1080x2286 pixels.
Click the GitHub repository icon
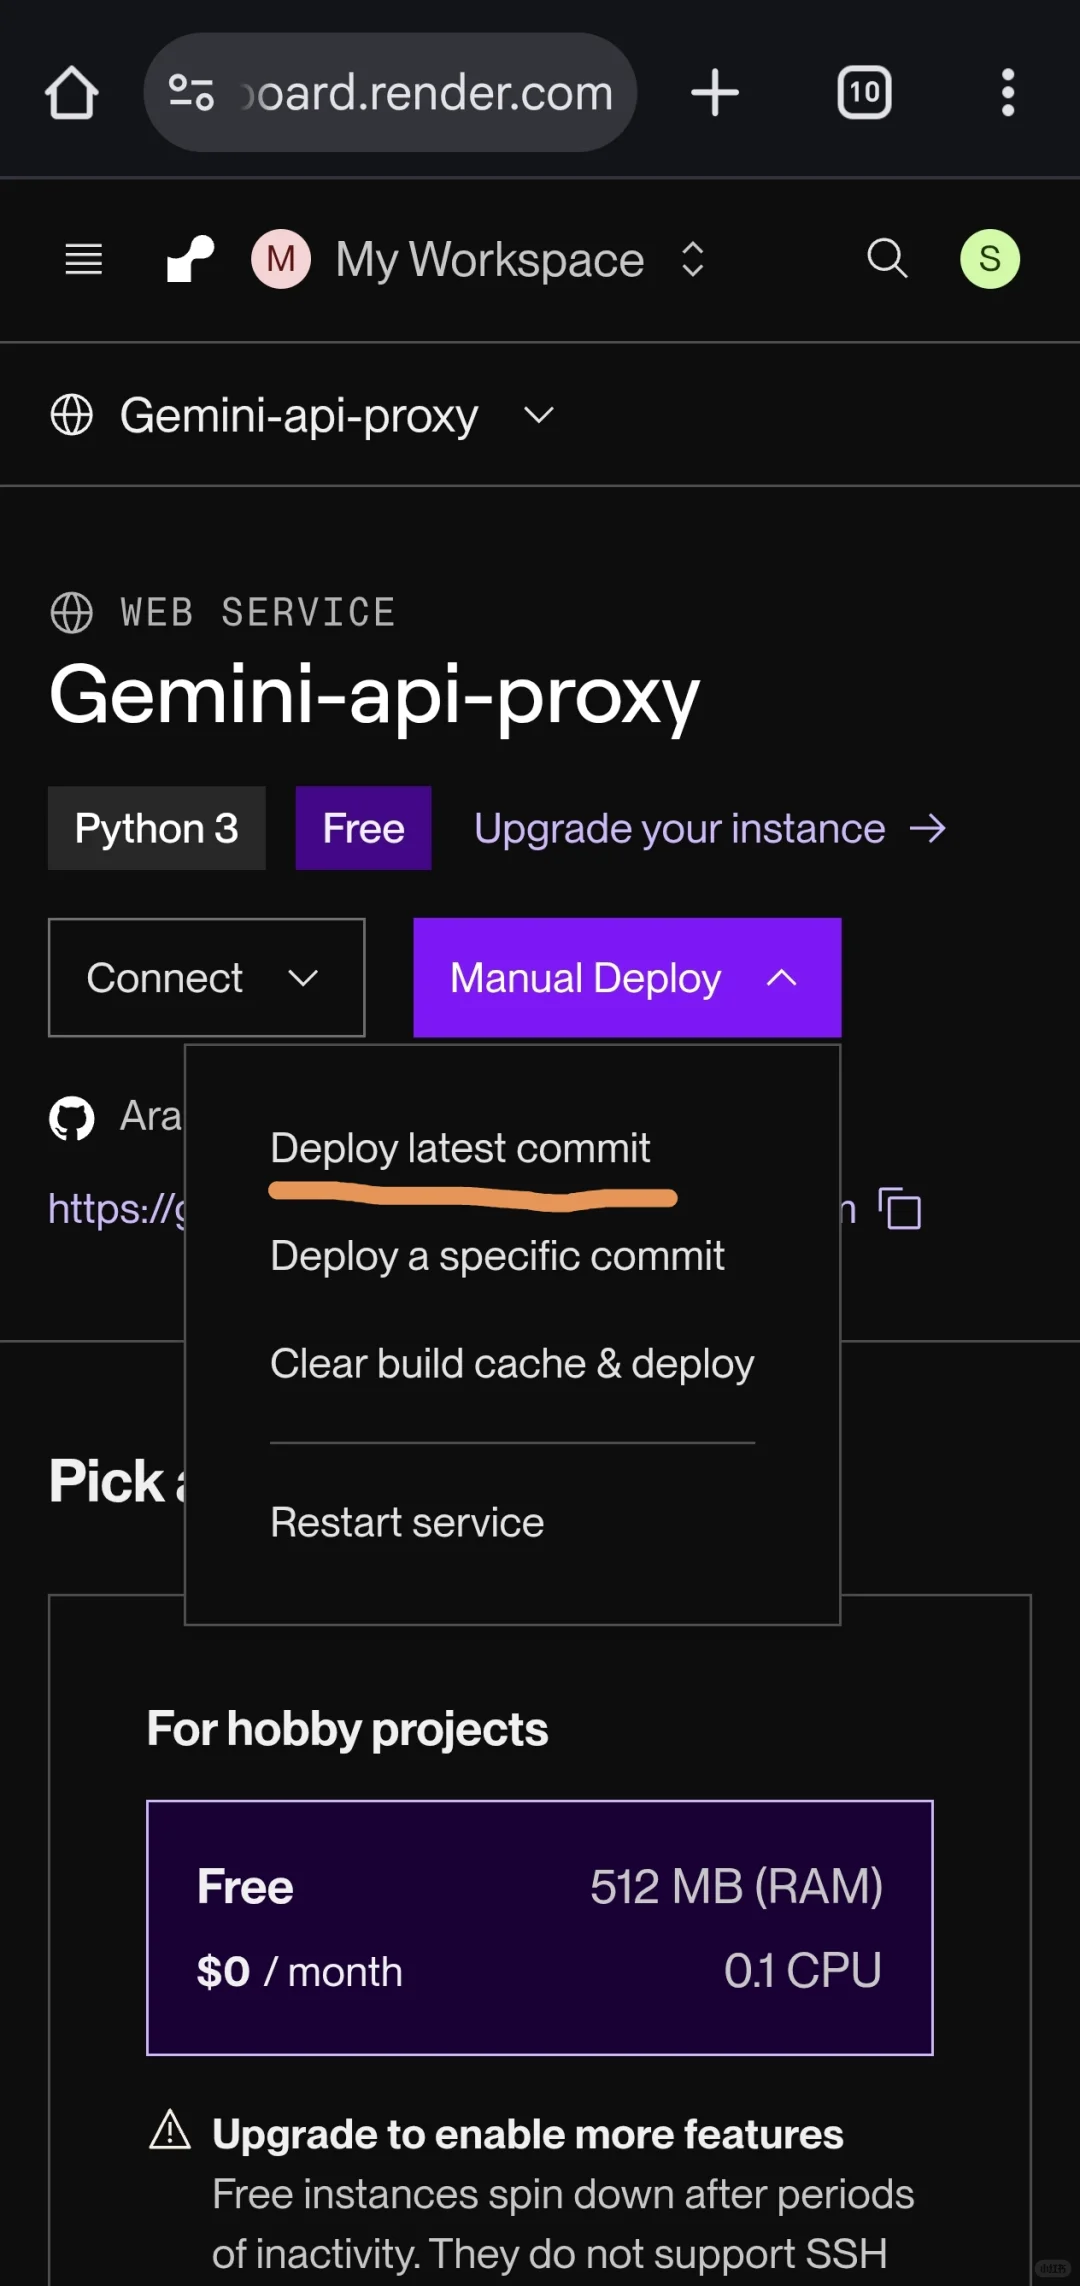pyautogui.click(x=72, y=1118)
